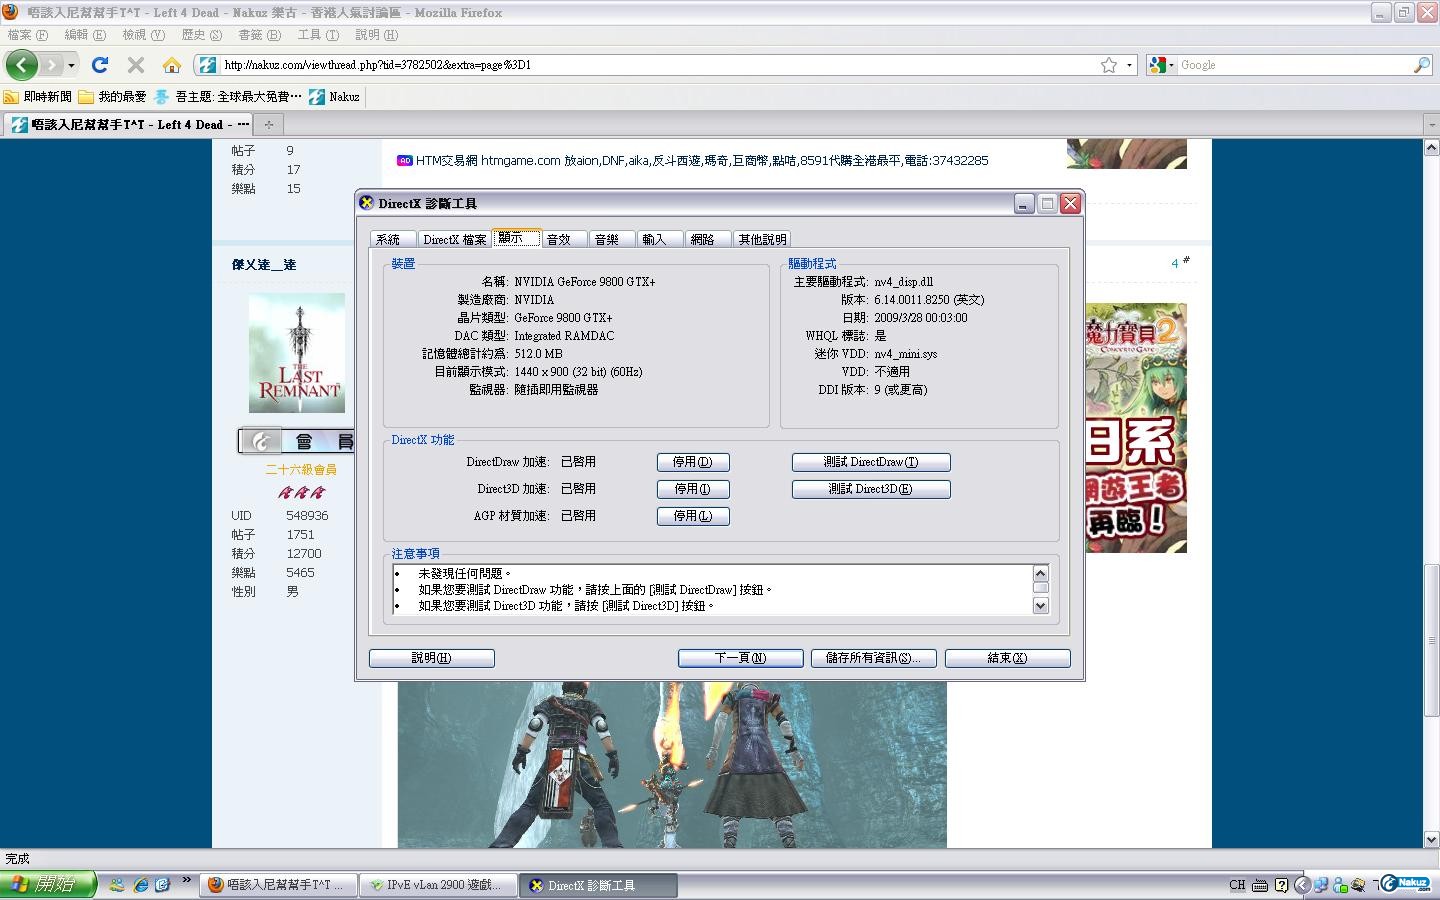Go to the home page icon
1440x900 pixels.
click(x=172, y=65)
